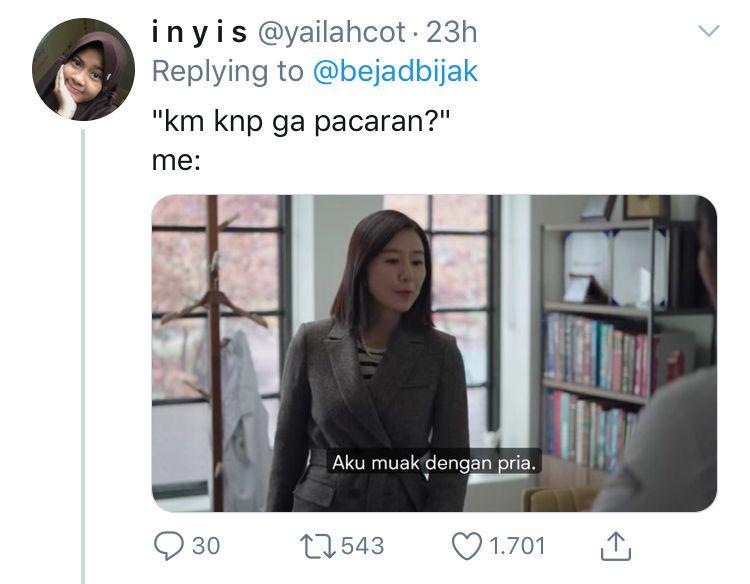Viewport: 750px width, 584px height.
Task: Click the "Replying to" label
Action: [228, 72]
